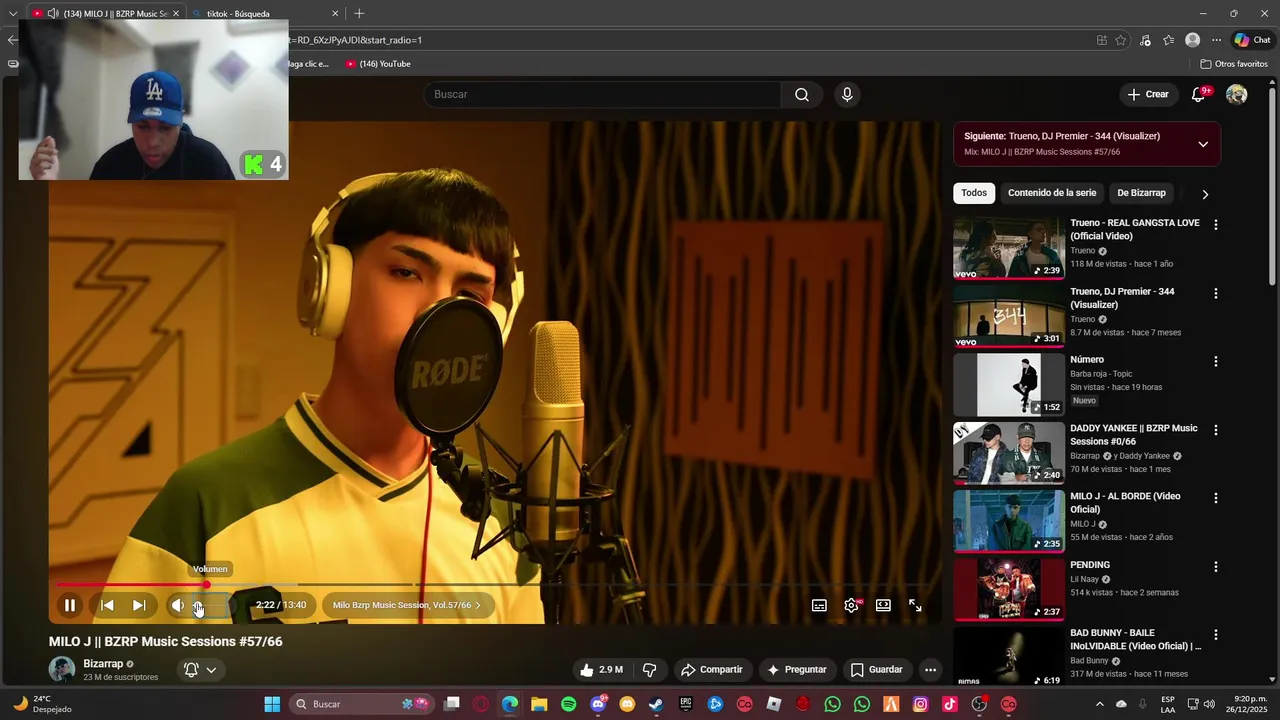The height and width of the screenshot is (720, 1280).
Task: Open TikTok from the taskbar
Action: pyautogui.click(x=950, y=704)
